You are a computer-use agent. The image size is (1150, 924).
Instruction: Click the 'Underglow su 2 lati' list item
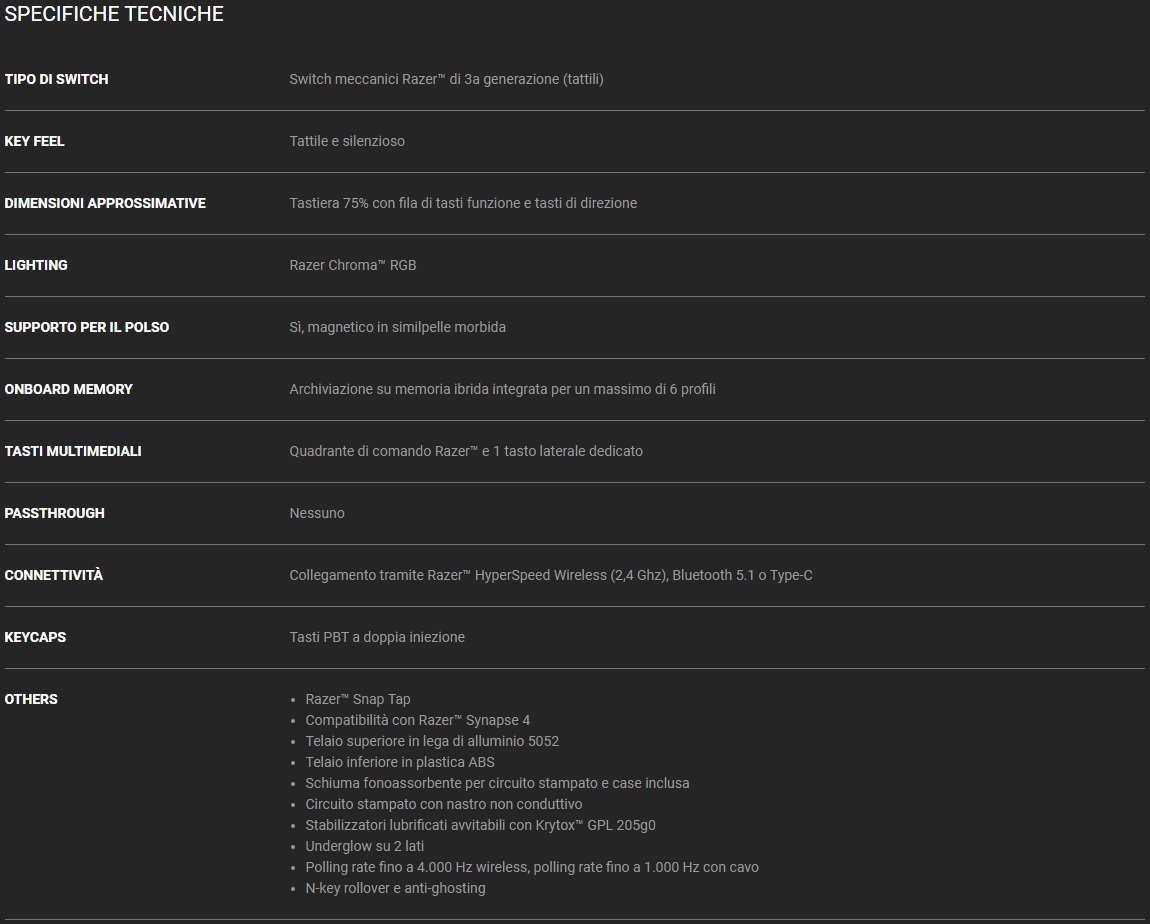coord(365,846)
